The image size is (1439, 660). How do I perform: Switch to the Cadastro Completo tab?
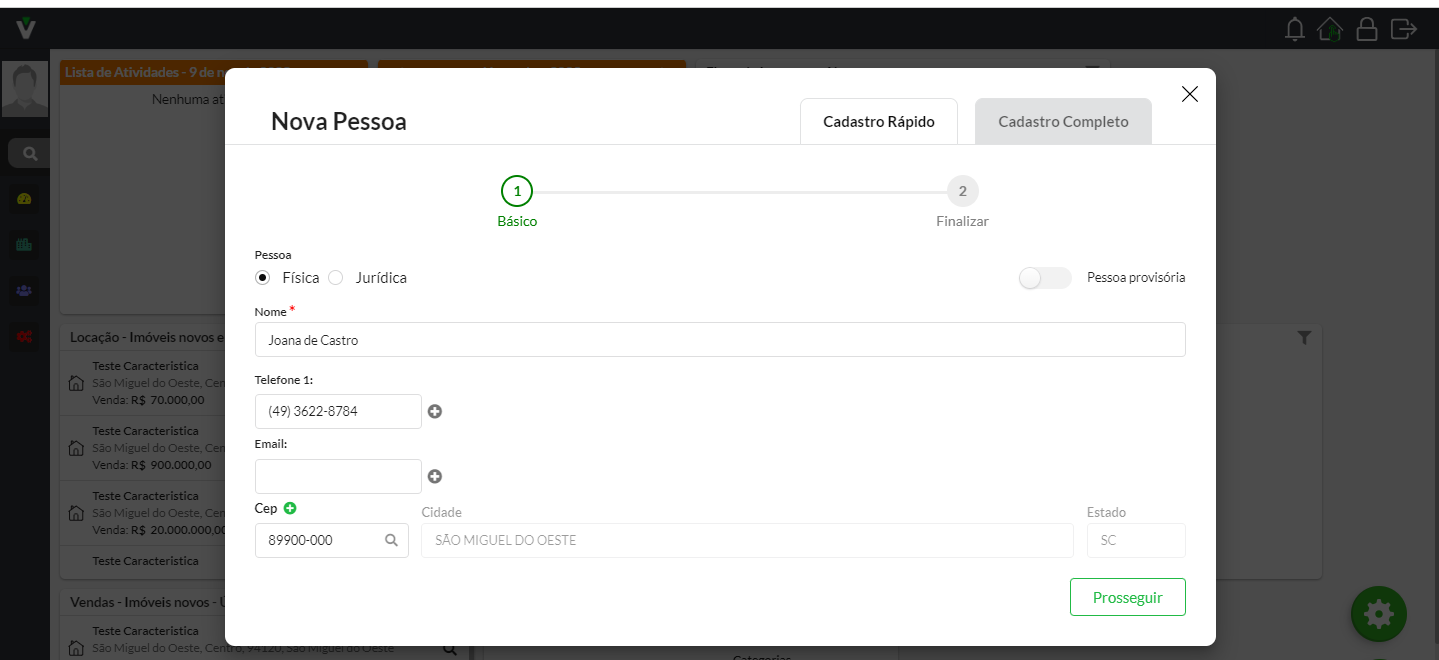(1063, 122)
